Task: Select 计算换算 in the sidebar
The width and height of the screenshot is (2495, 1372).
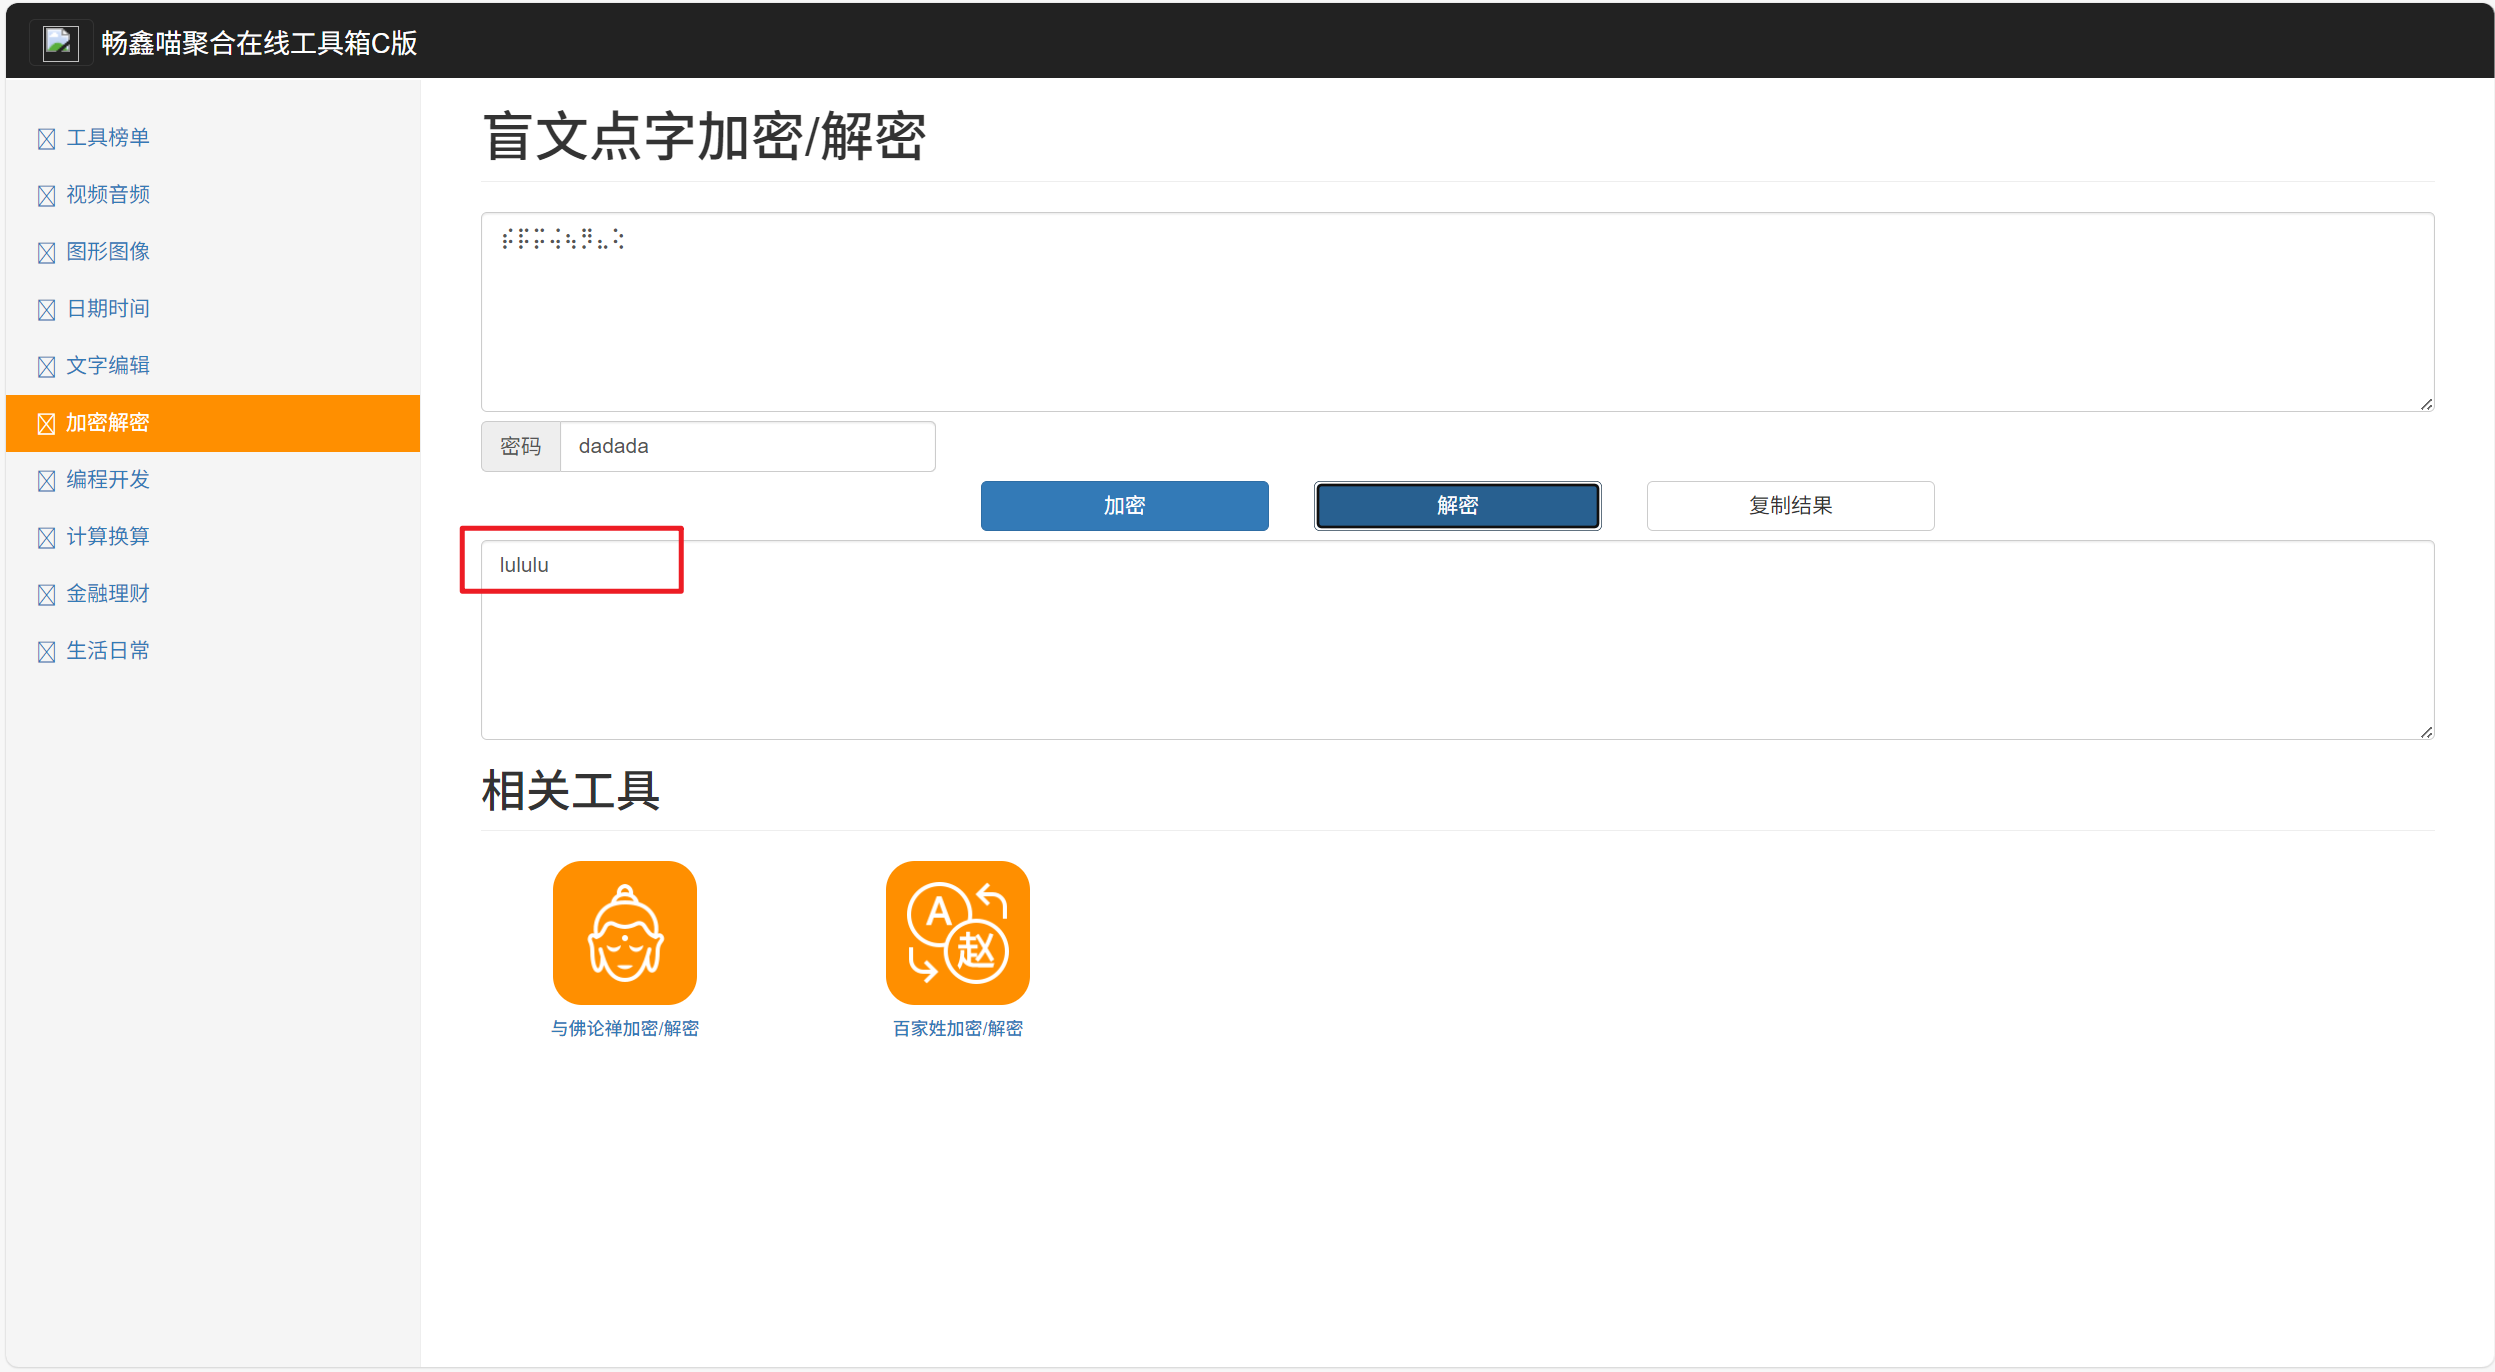Action: point(108,537)
